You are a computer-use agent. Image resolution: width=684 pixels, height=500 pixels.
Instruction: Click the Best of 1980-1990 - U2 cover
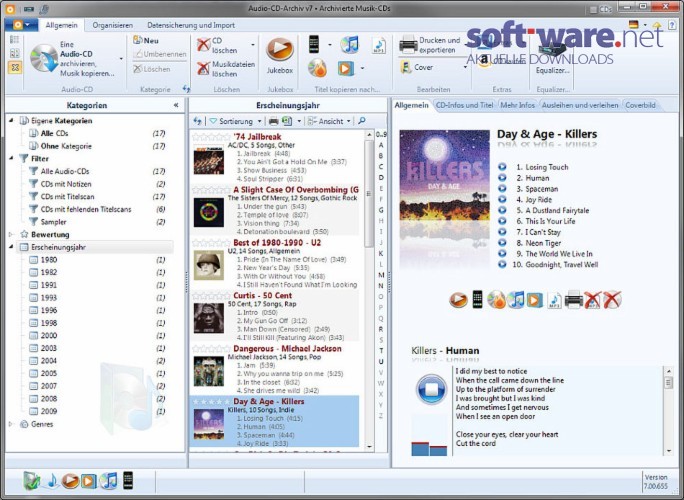209,265
